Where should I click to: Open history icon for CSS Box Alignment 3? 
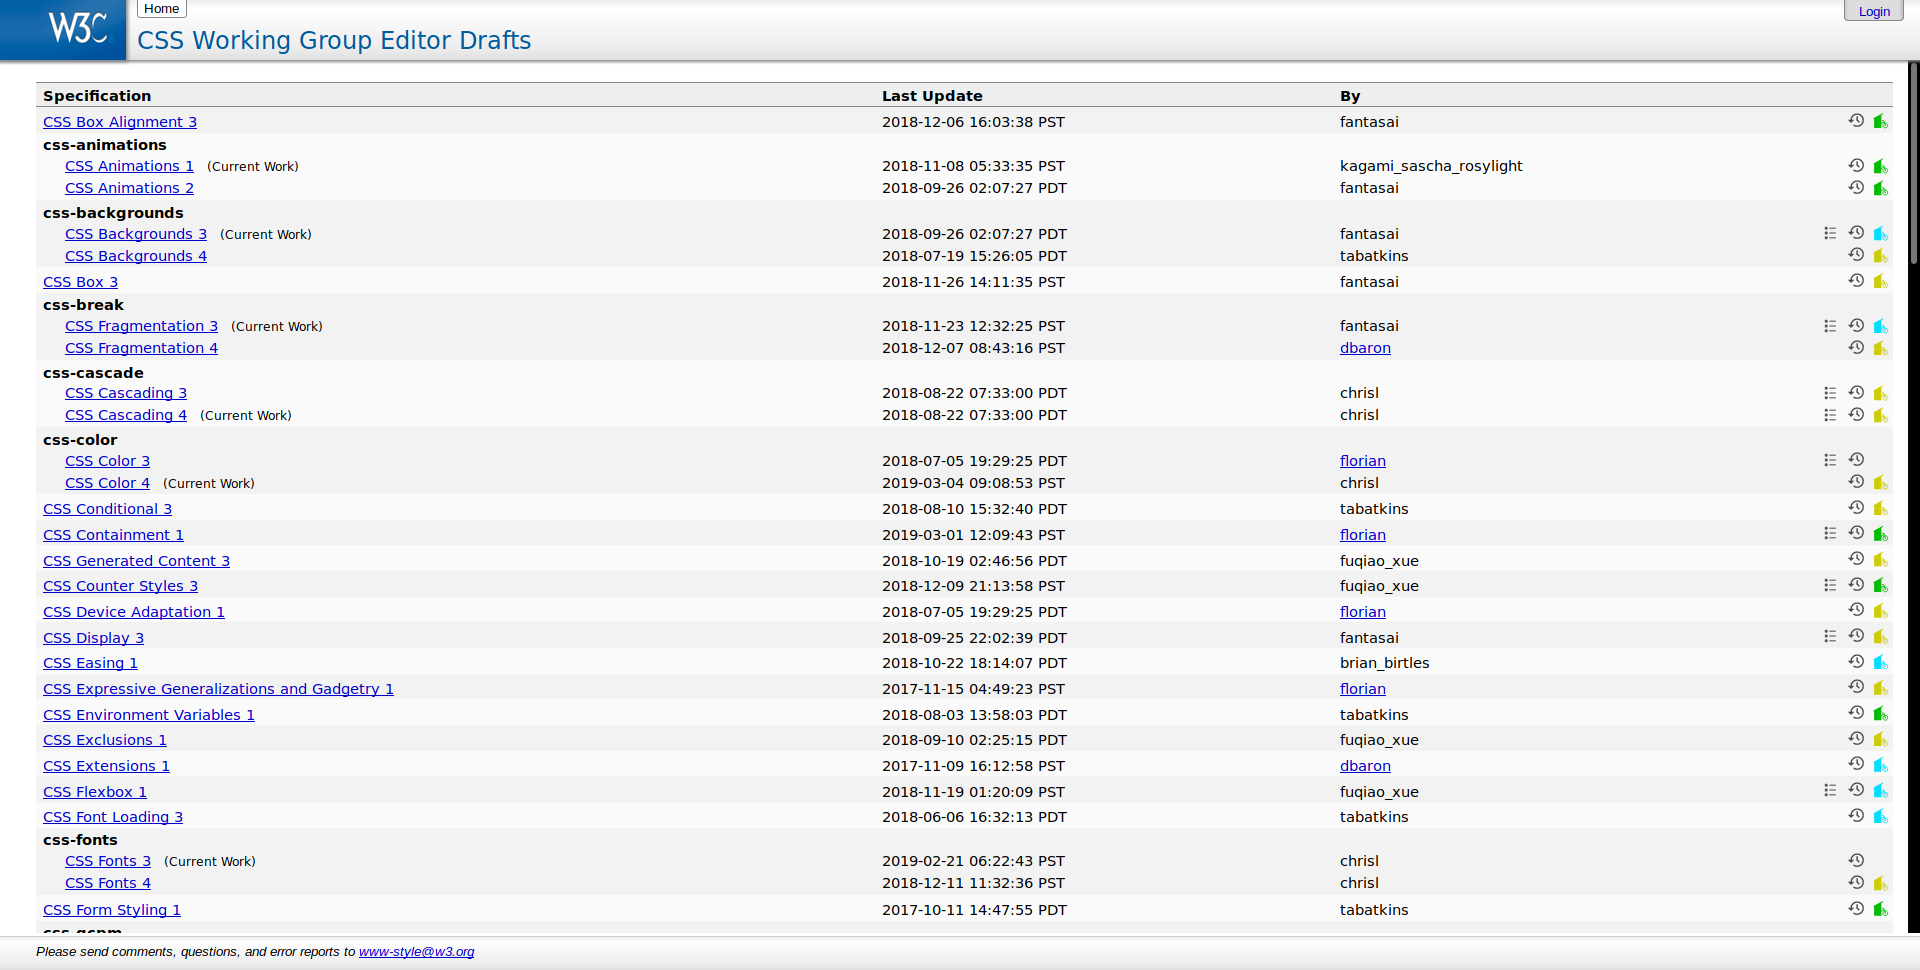coord(1856,121)
